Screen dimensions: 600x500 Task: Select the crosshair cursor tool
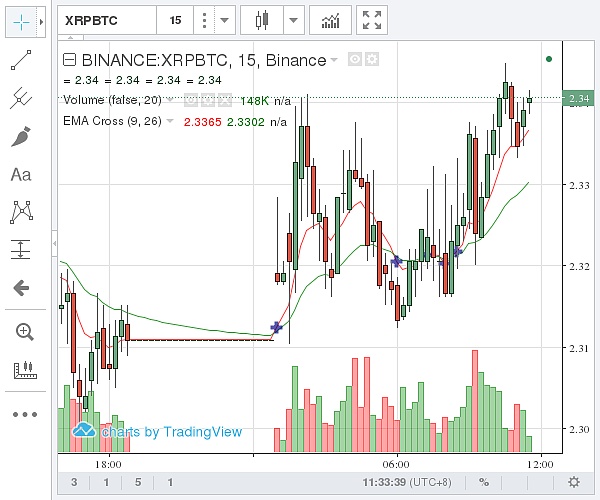point(21,22)
